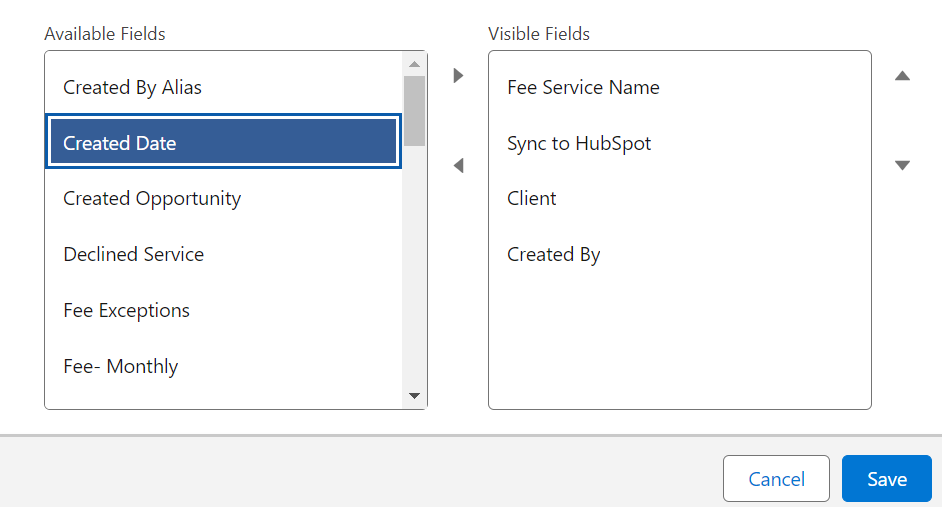
Task: Click the Available Fields scroll up arrow
Action: click(x=414, y=64)
